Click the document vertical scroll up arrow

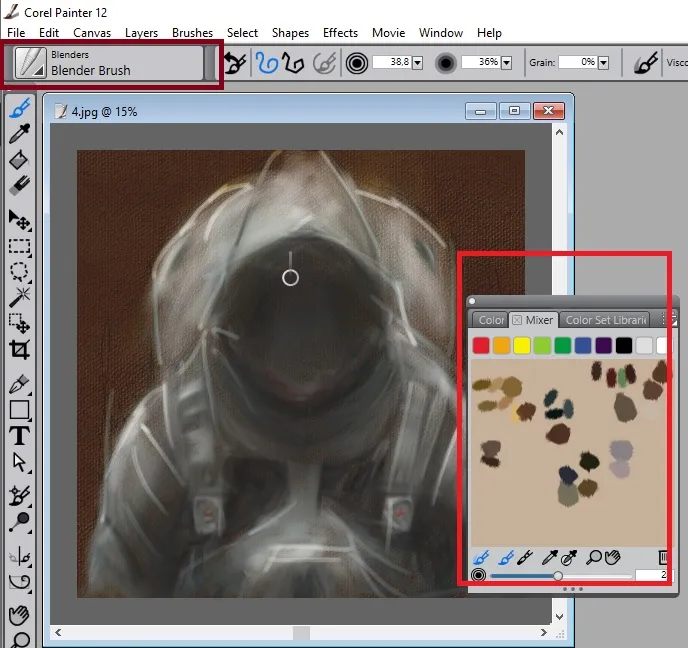[x=559, y=132]
